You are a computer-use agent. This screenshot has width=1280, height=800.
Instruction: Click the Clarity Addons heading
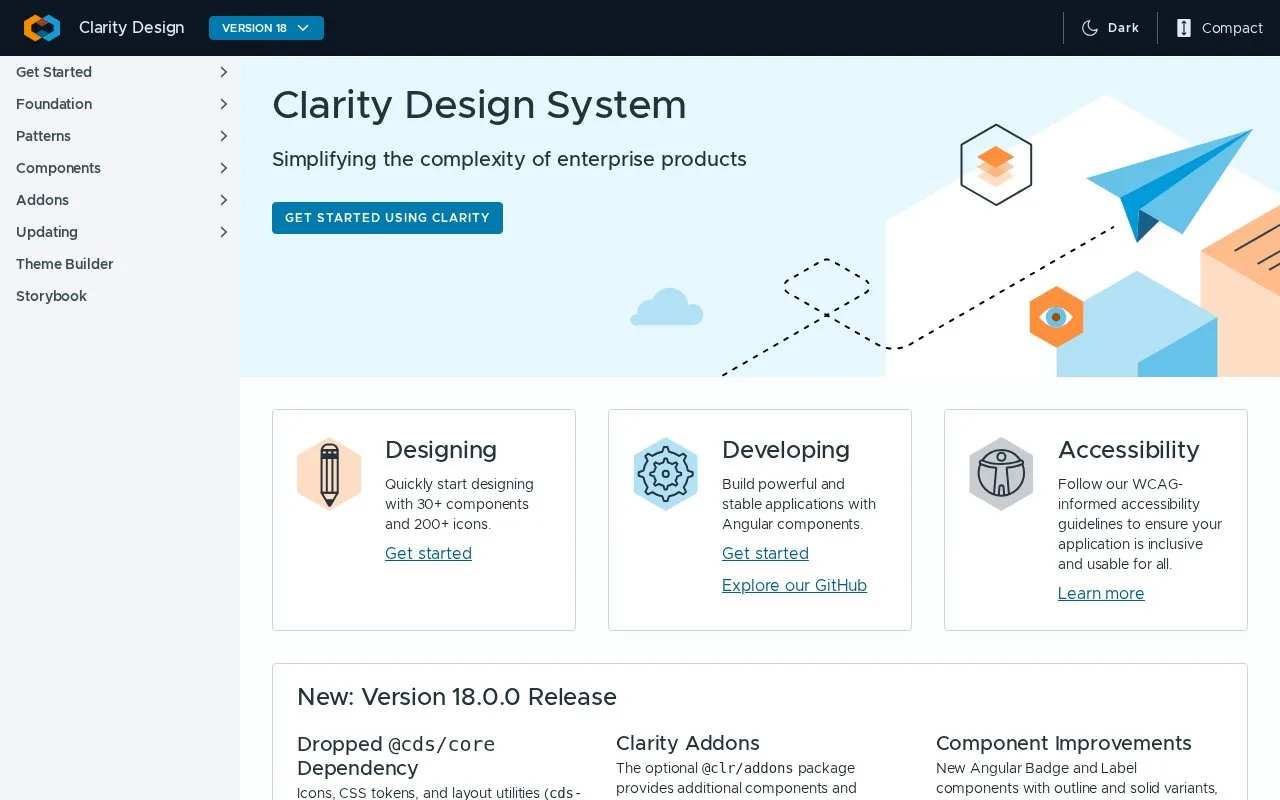tap(688, 743)
